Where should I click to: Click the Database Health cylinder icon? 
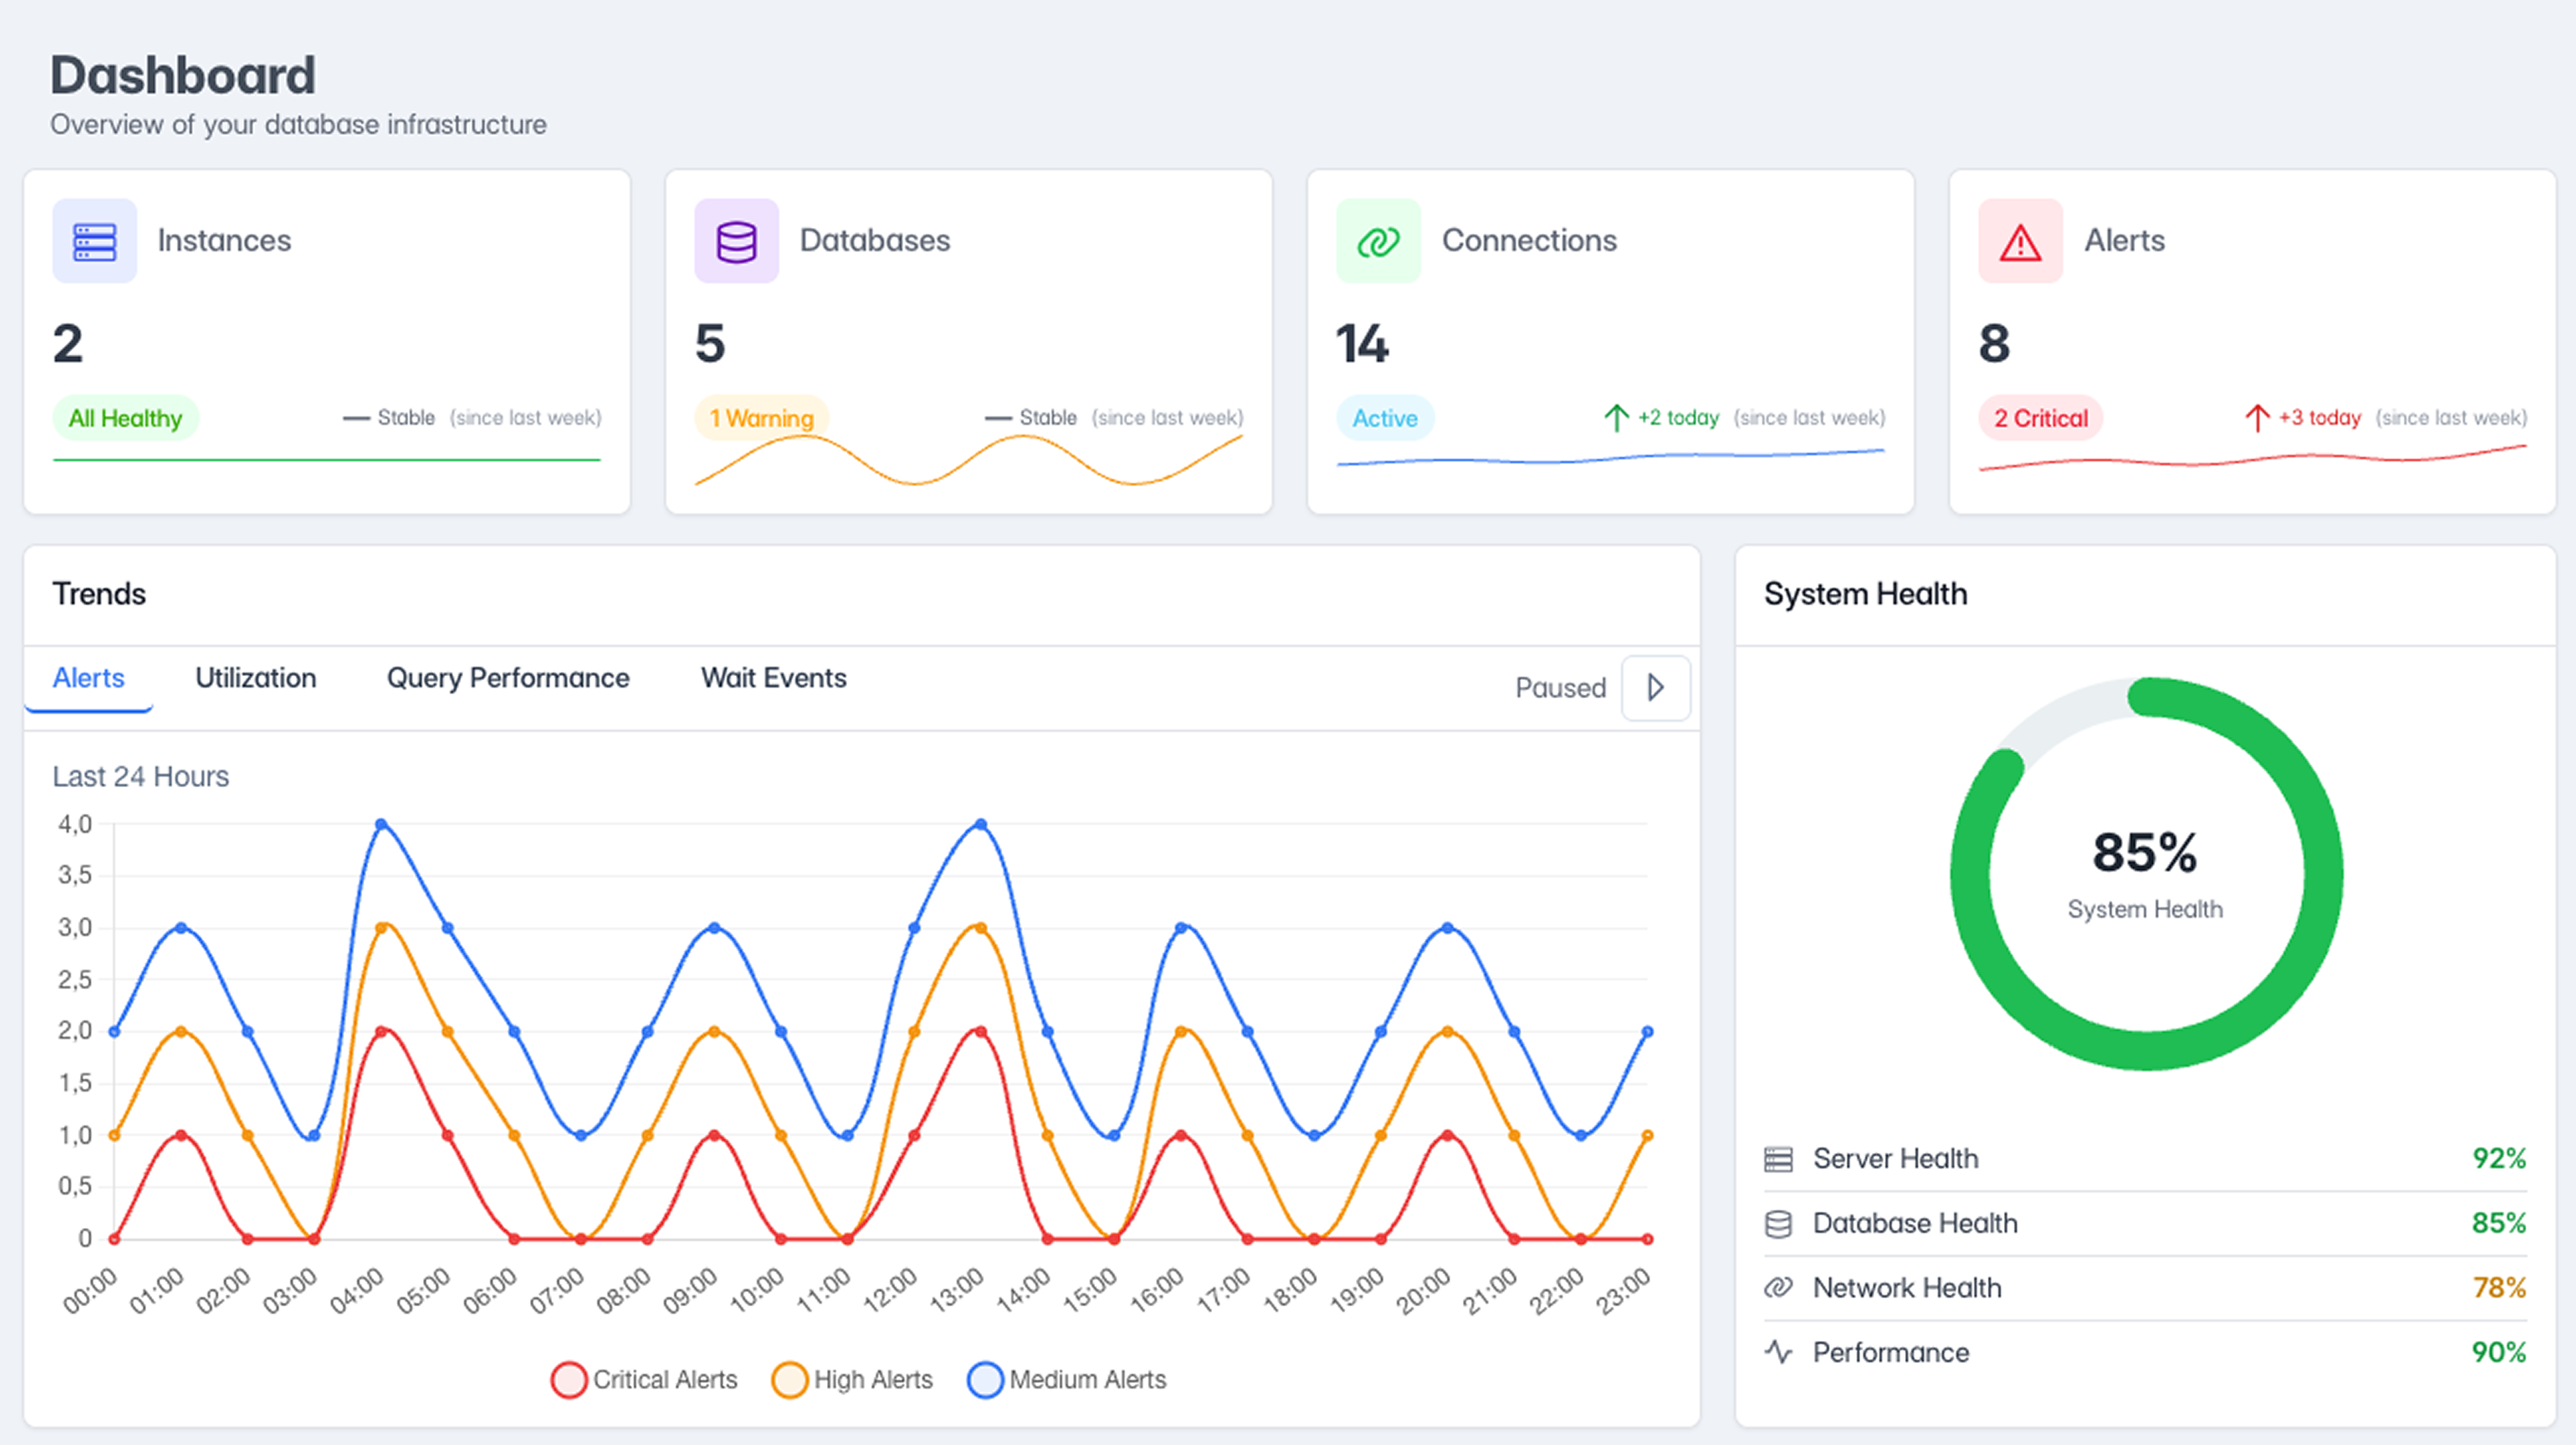tap(1778, 1224)
